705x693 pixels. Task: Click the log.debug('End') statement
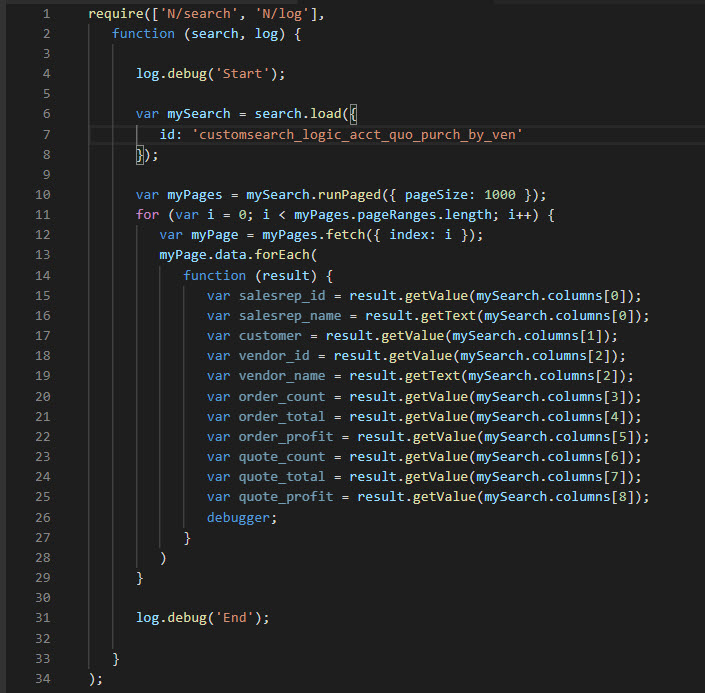pos(203,618)
